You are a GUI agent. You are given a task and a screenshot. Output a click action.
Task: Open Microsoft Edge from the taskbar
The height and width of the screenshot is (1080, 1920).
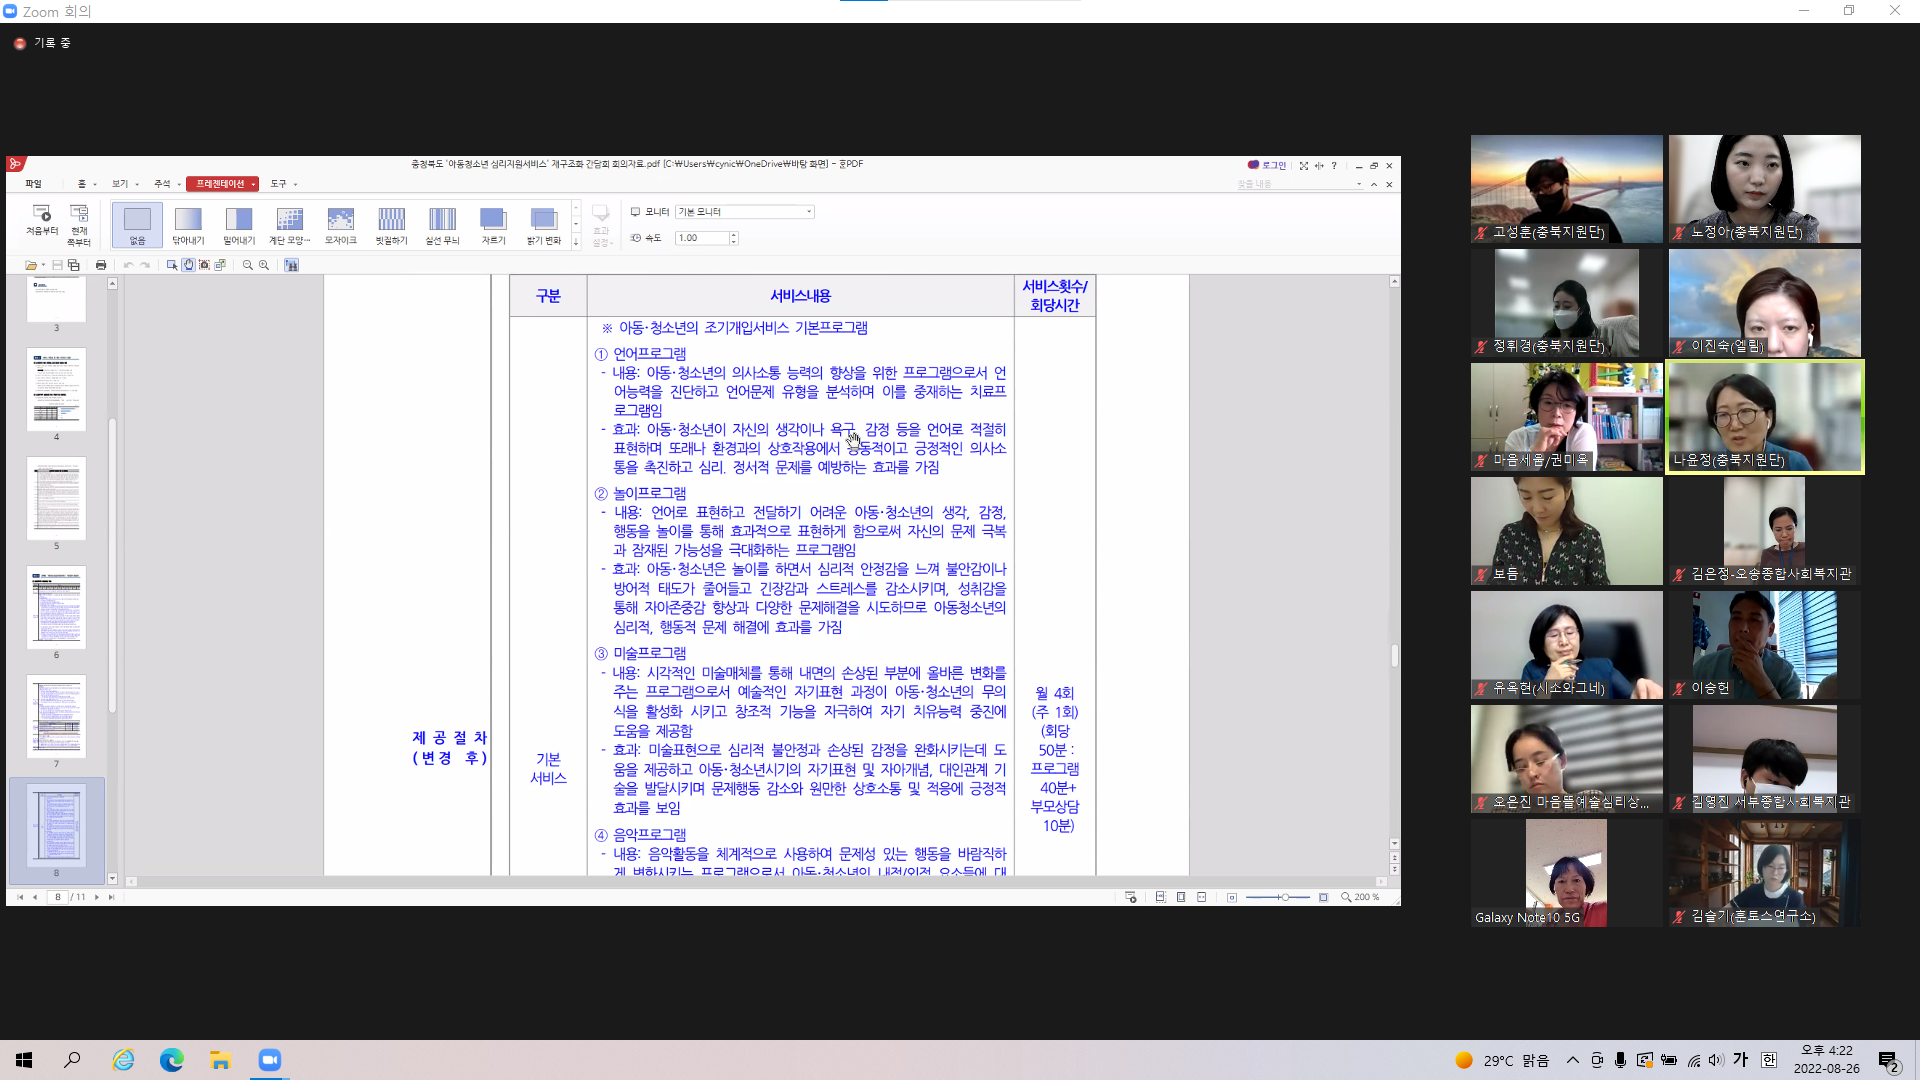[x=172, y=1060]
